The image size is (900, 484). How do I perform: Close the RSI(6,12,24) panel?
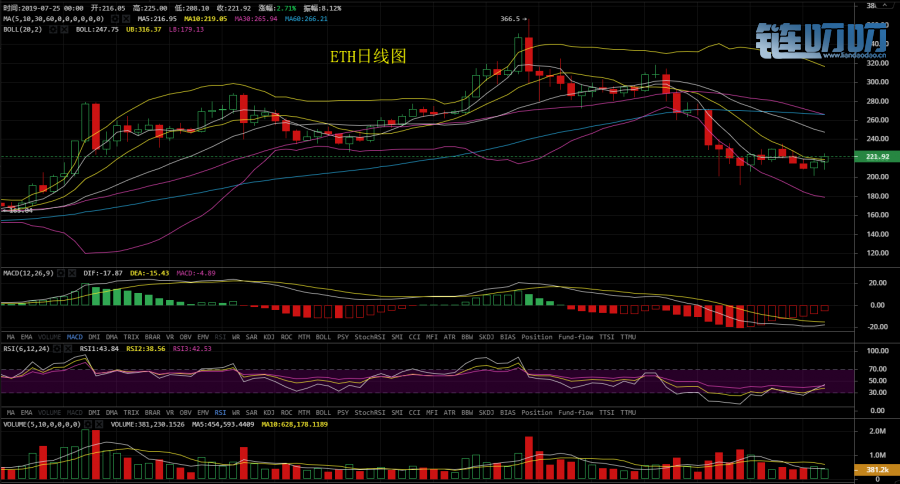coord(68,349)
